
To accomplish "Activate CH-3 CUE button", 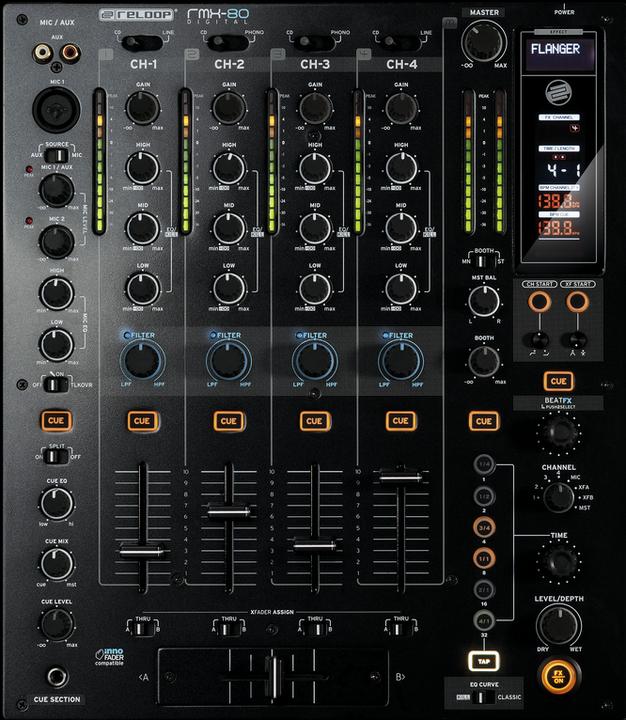I will pos(315,421).
